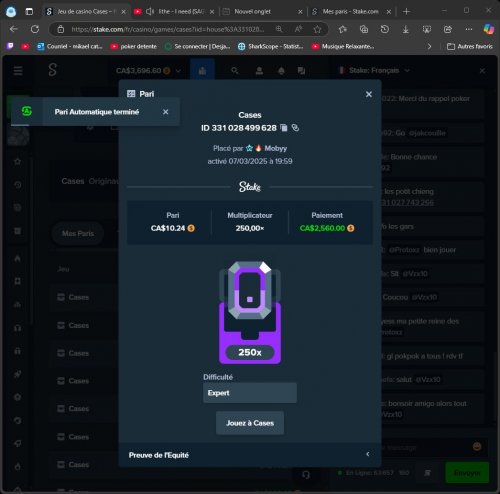The image size is (500, 494).
Task: Open the Difficulté Expert field
Action: (x=250, y=393)
